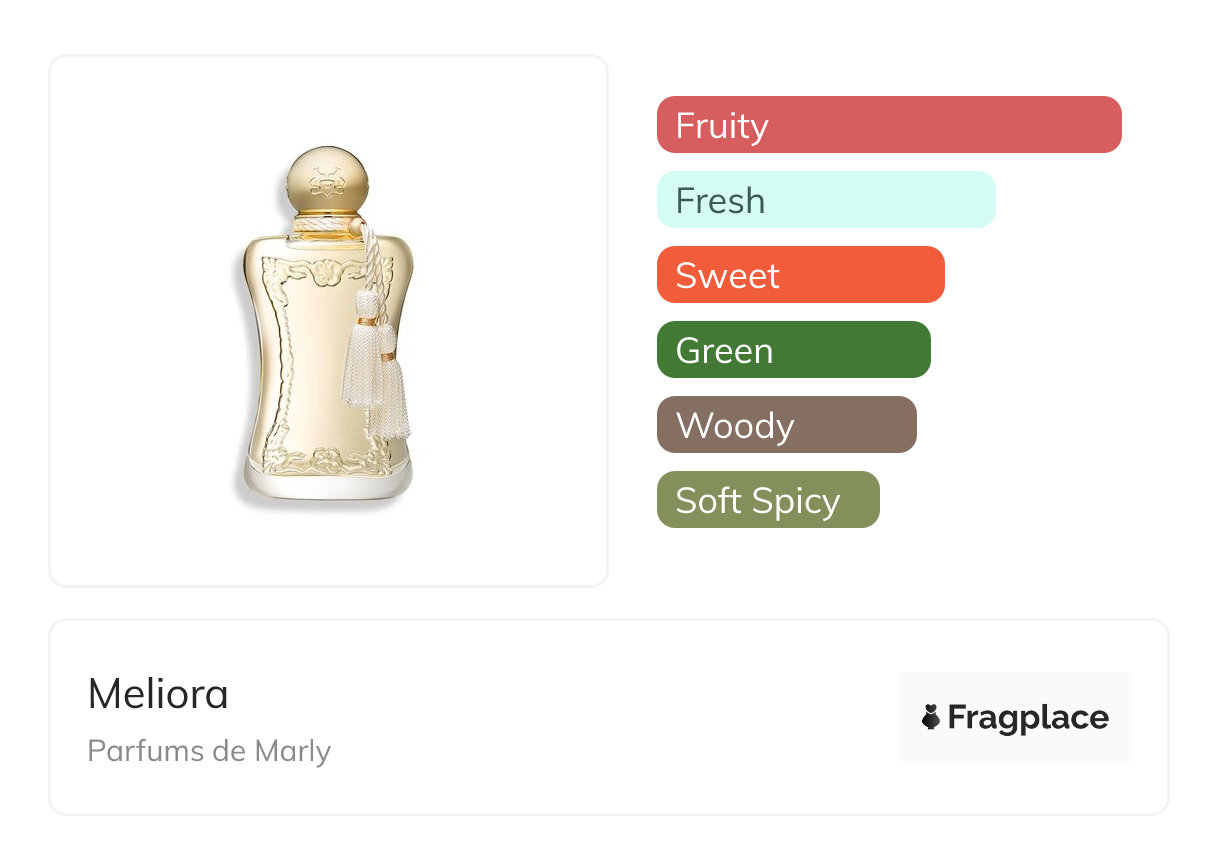Click the Soft Spicy label text
The height and width of the screenshot is (864, 1218).
758,501
